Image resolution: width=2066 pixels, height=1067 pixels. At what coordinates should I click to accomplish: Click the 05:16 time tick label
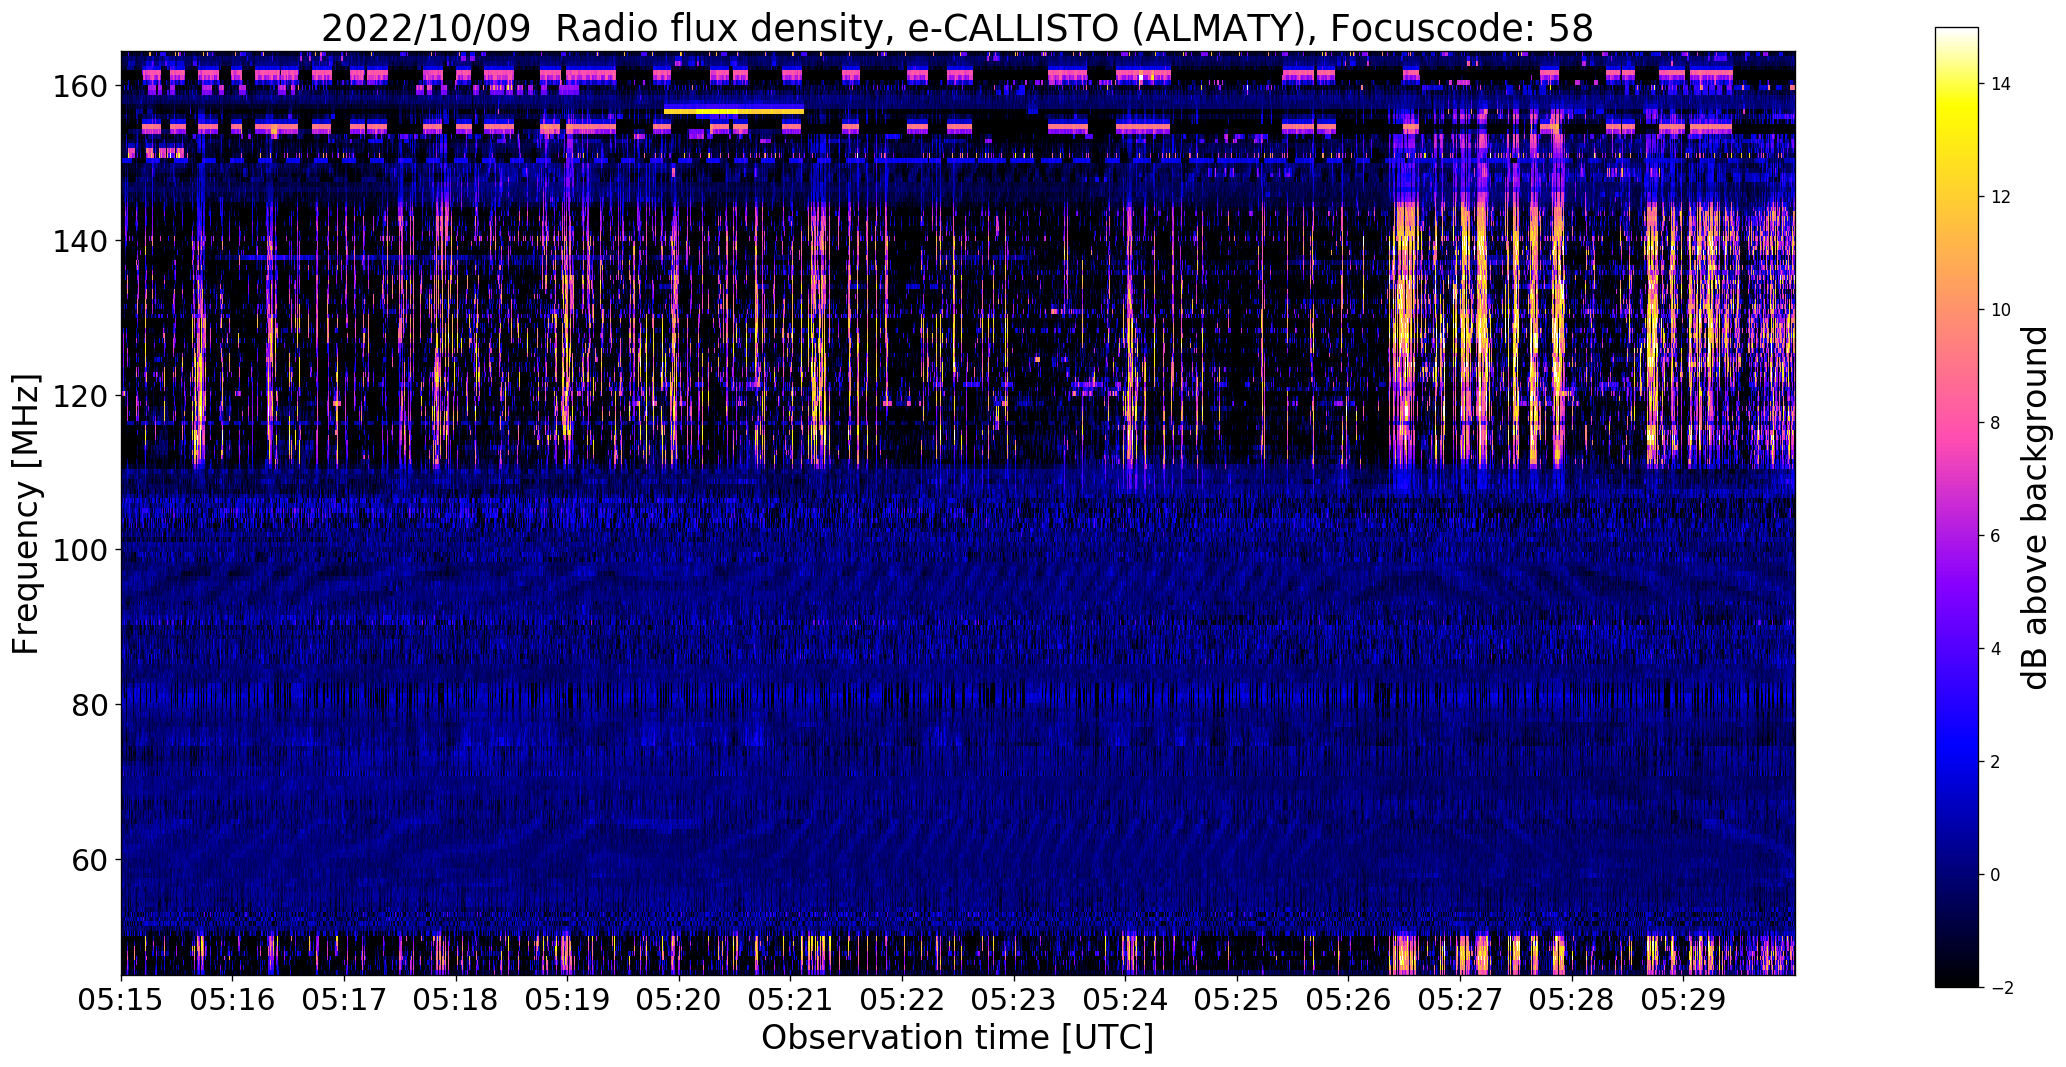pos(233,1000)
